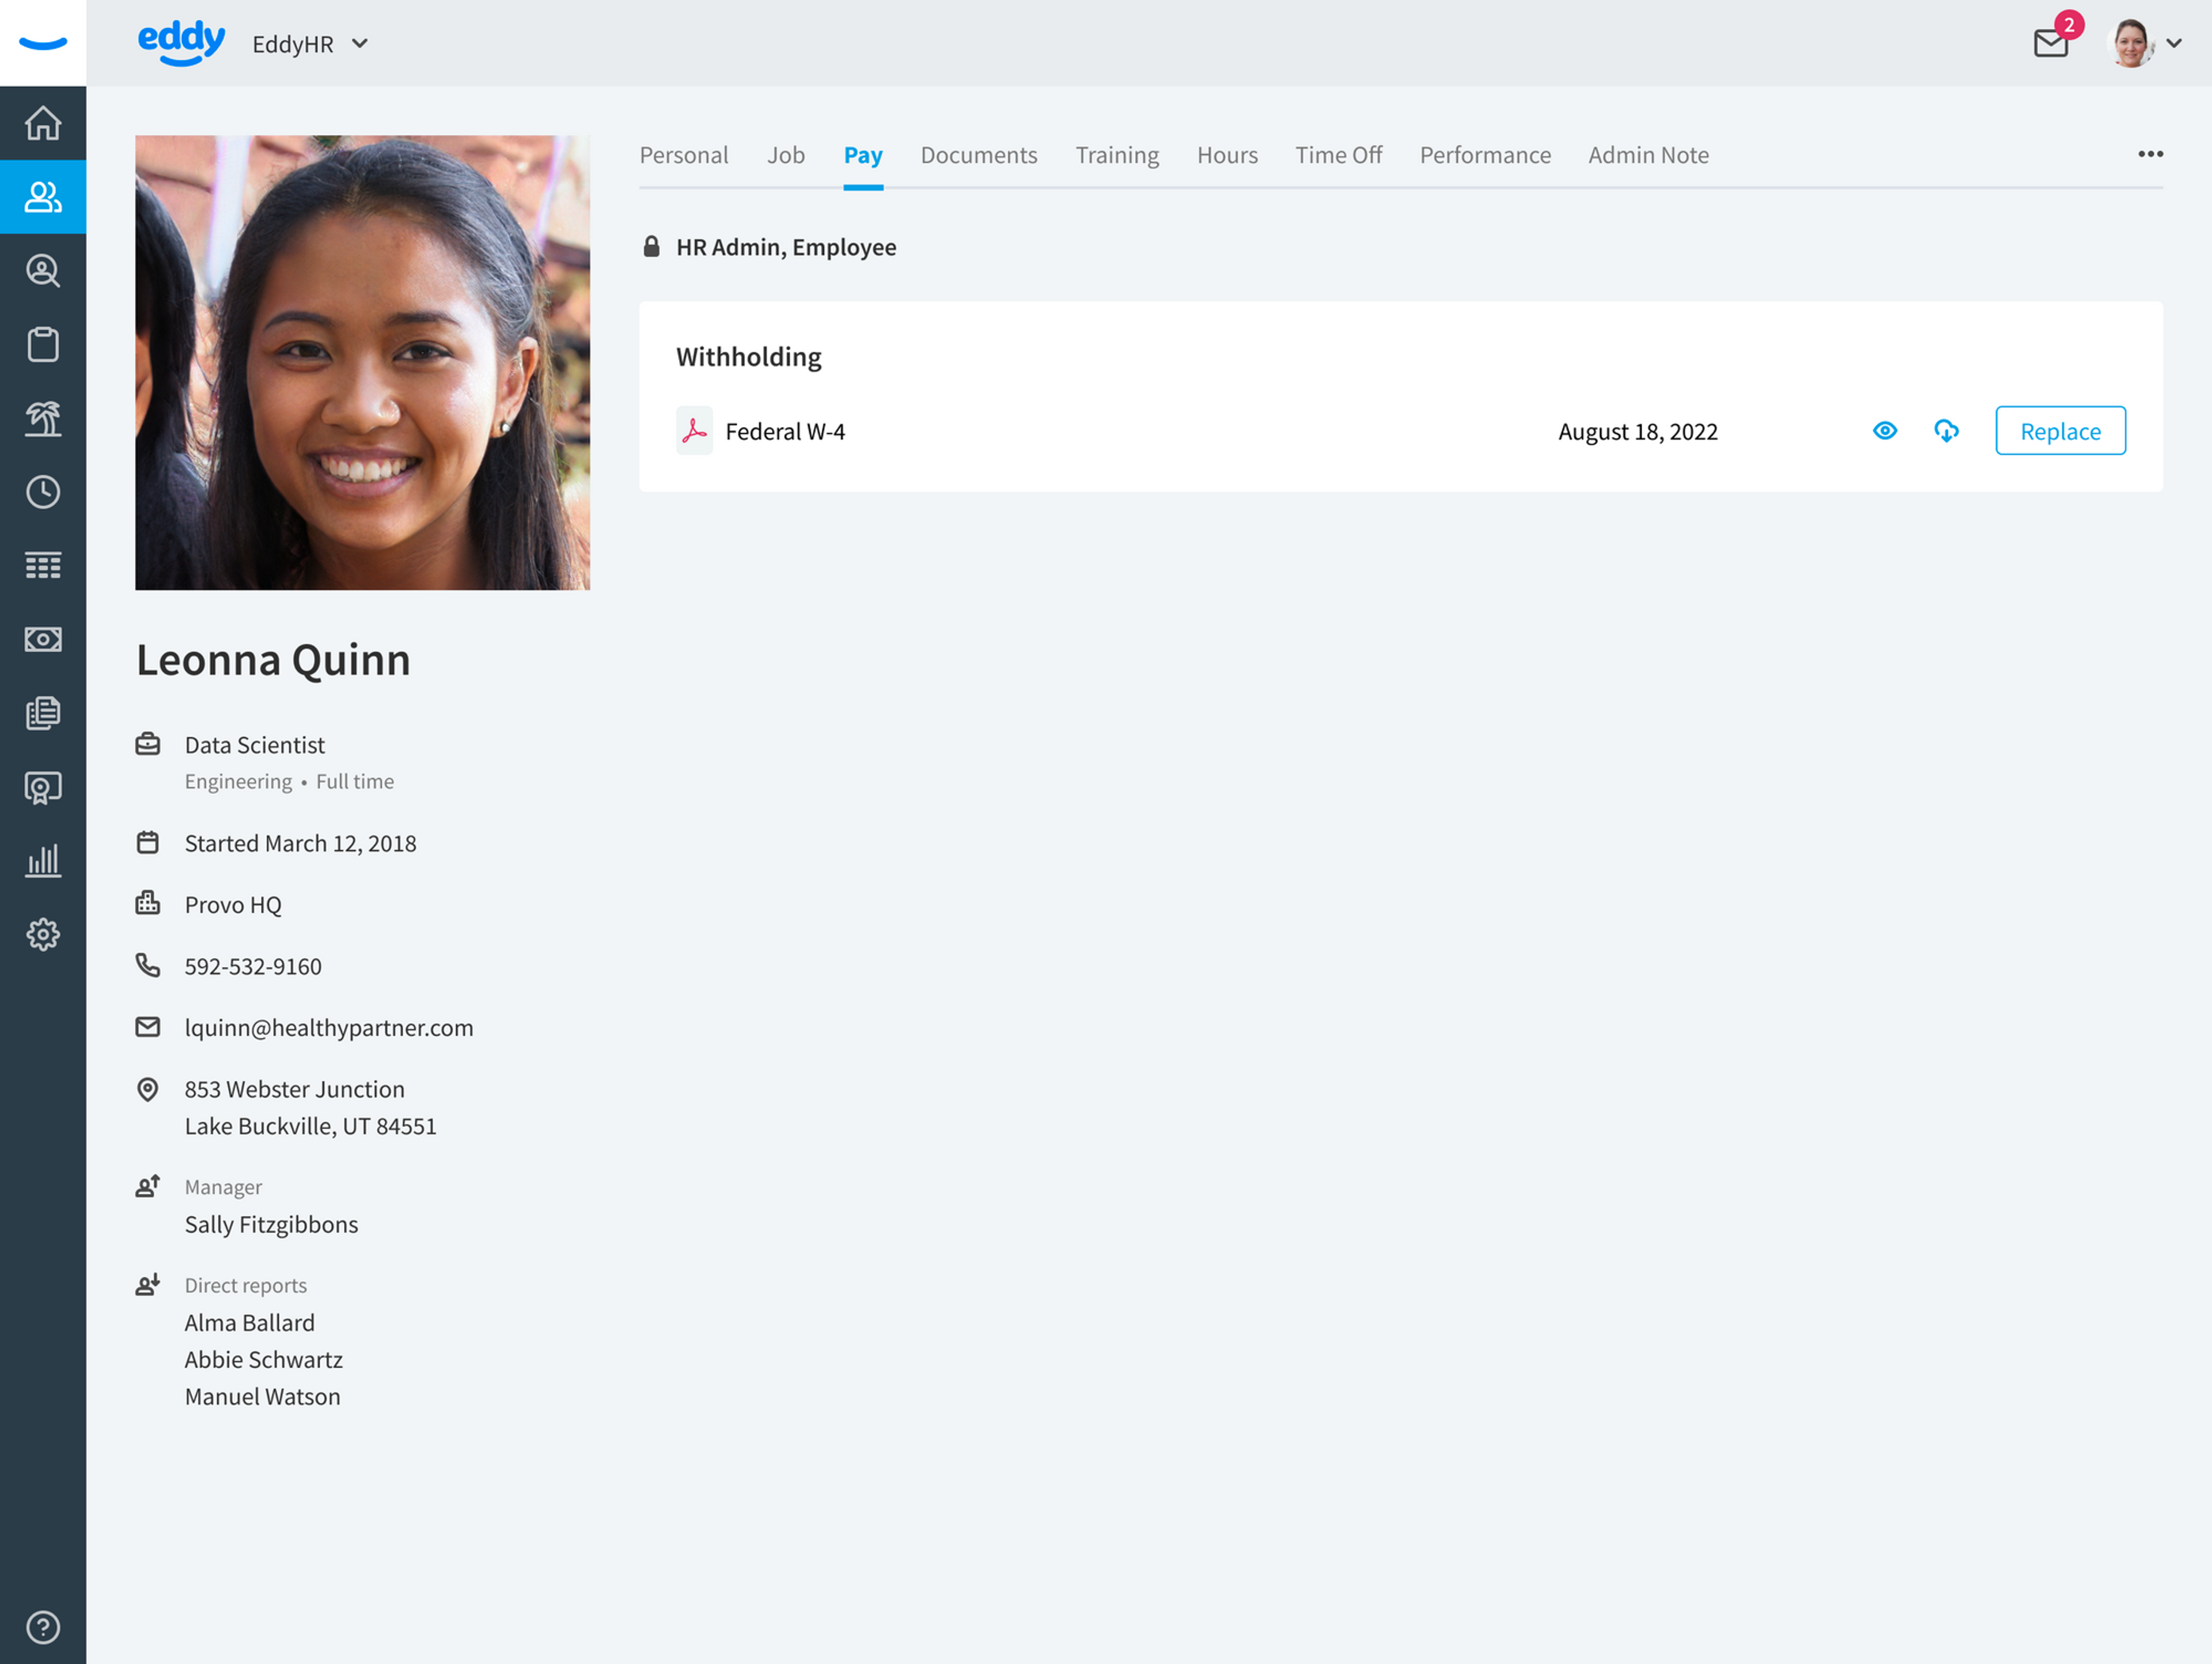Screen dimensions: 2212x1664
Task: Open the help question mark icon
Action: pos(43,1627)
